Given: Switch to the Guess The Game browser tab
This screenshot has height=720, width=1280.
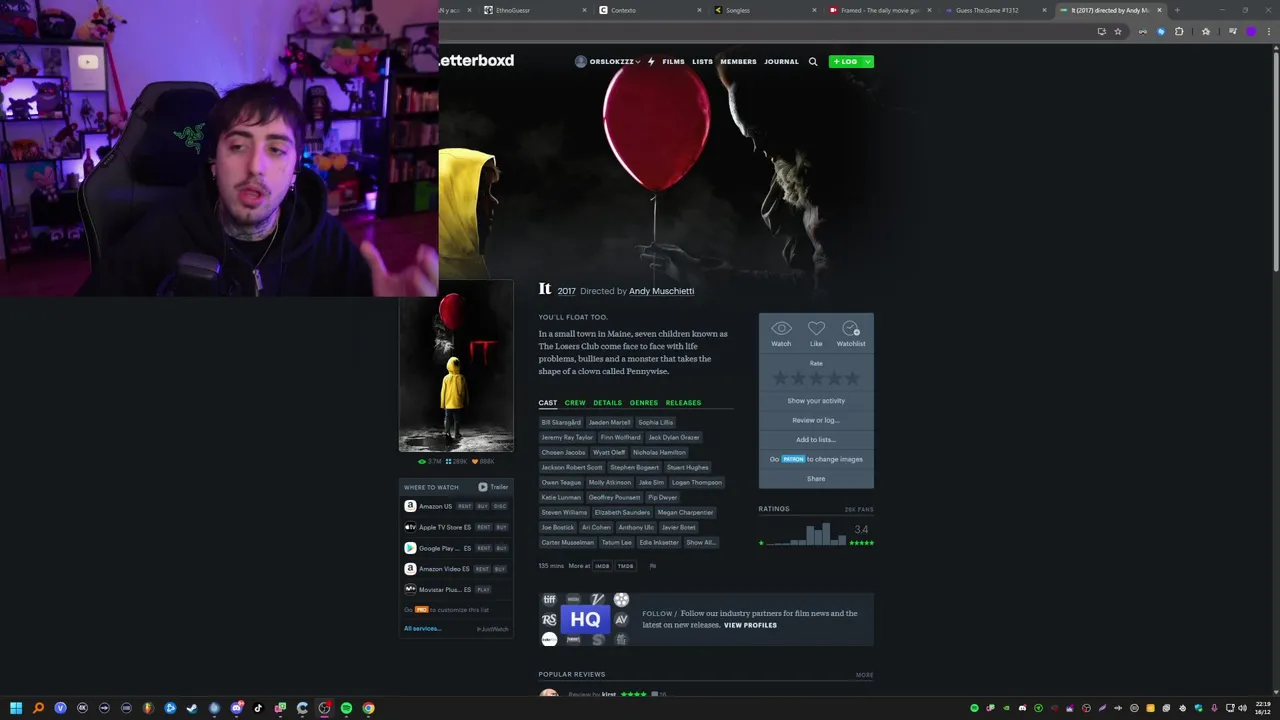Looking at the screenshot, I should 995,10.
